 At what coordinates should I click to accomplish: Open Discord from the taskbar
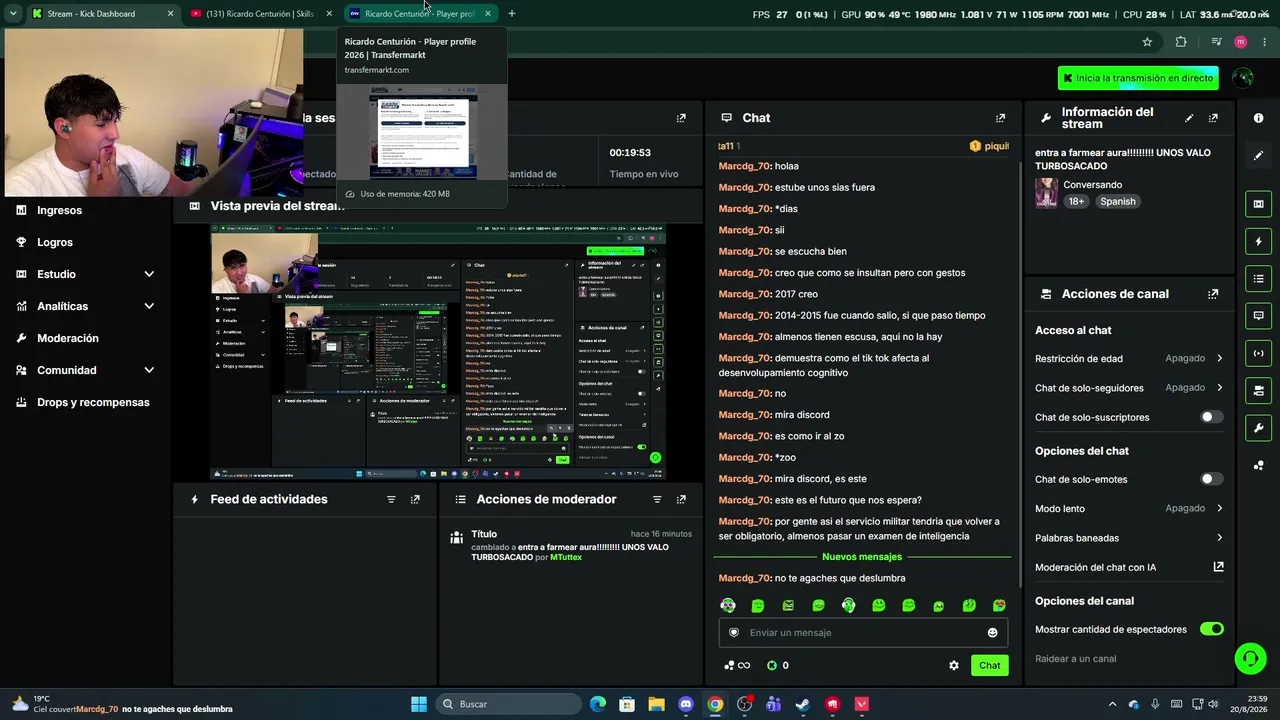click(686, 704)
